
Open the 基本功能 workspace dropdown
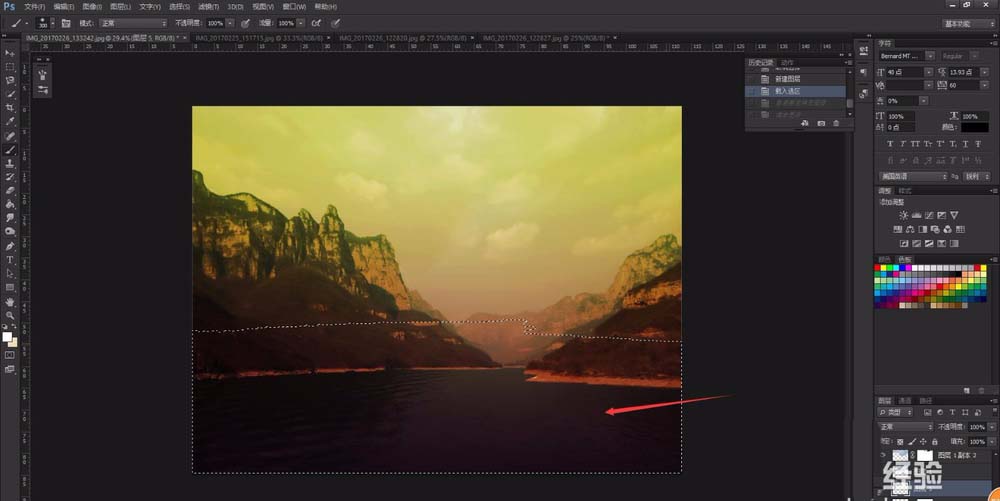tap(968, 24)
